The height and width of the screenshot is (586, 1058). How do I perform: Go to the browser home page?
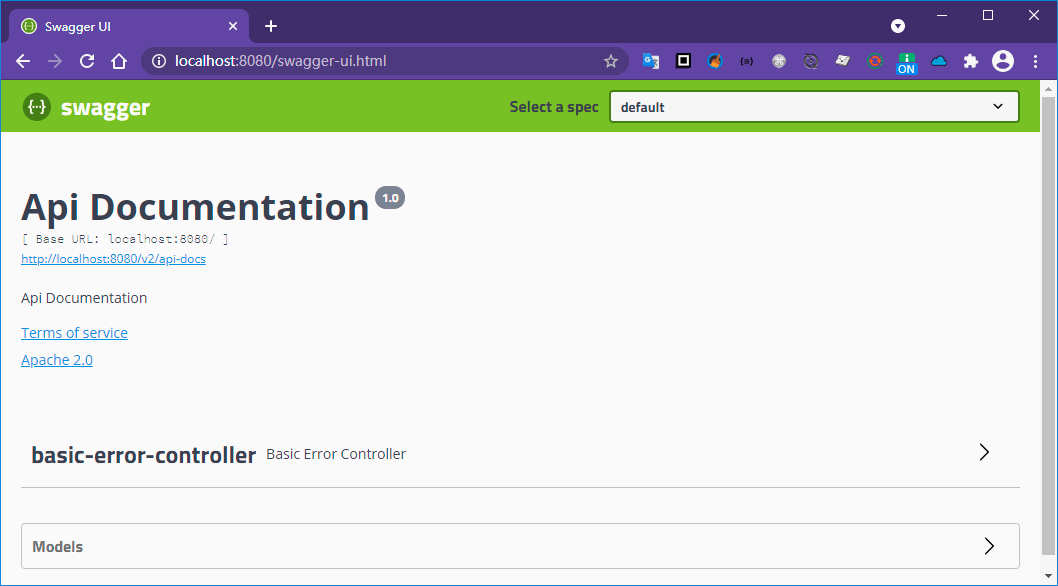(x=119, y=61)
